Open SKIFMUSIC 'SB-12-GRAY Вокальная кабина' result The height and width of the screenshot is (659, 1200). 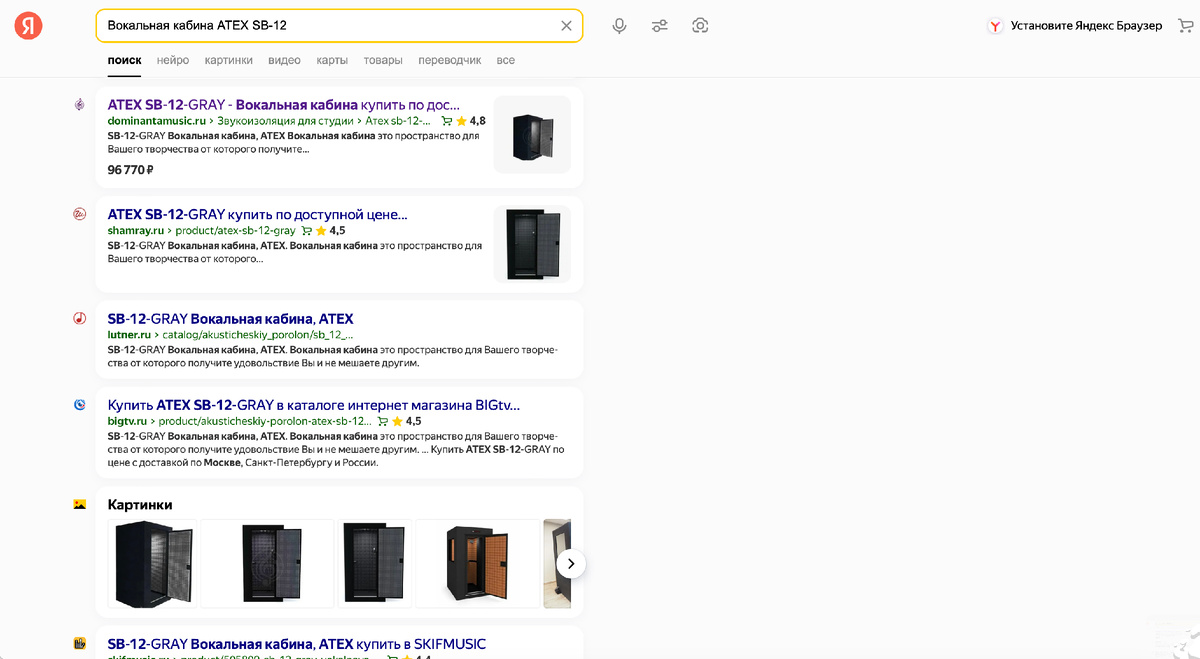[x=296, y=644]
